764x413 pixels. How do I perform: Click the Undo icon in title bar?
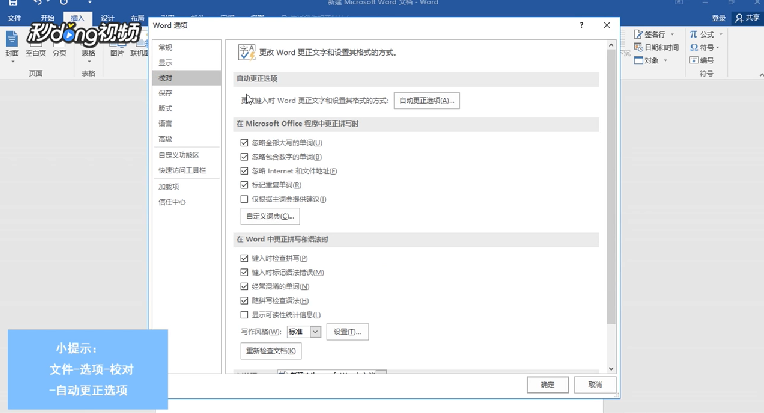pos(38,2)
